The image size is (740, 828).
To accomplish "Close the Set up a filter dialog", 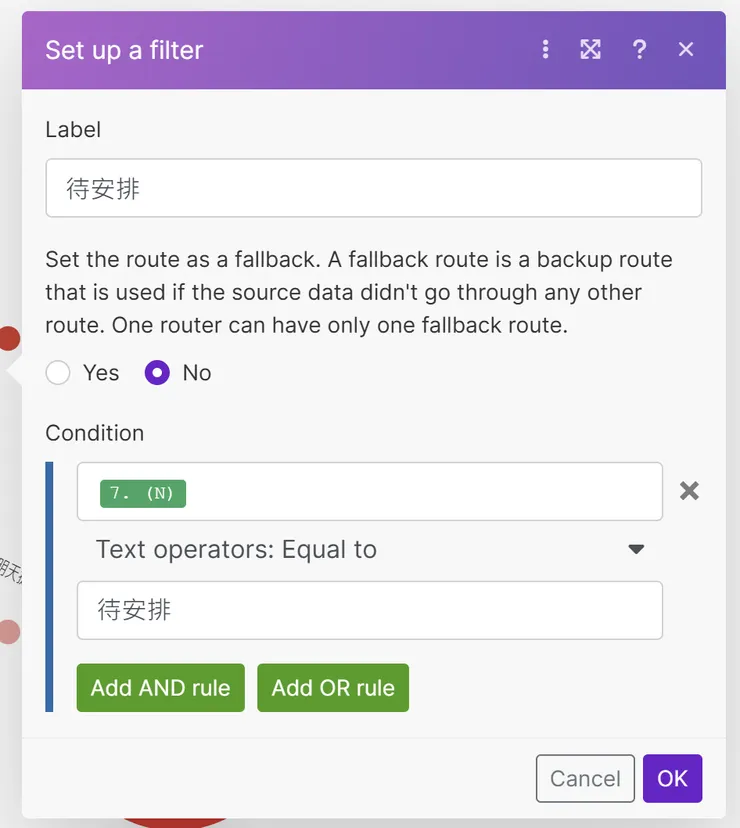I will pos(685,49).
